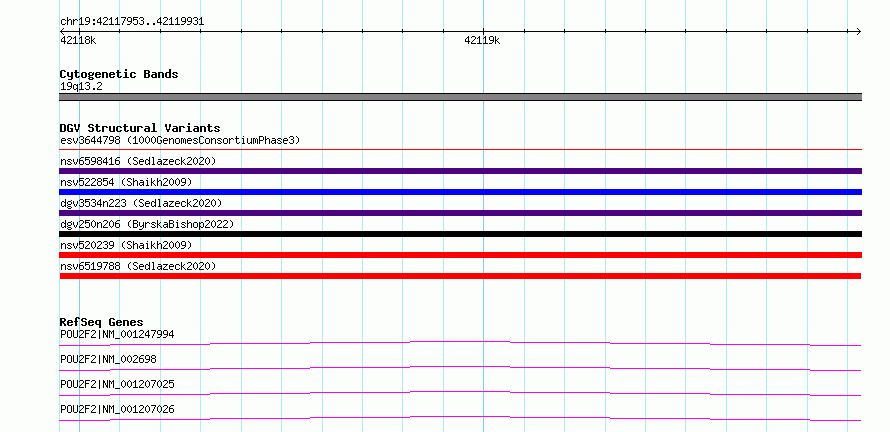890x432 pixels.
Task: Click the magenta POU2F2|NM_001207025 transcript line
Action: pyautogui.click(x=460, y=393)
